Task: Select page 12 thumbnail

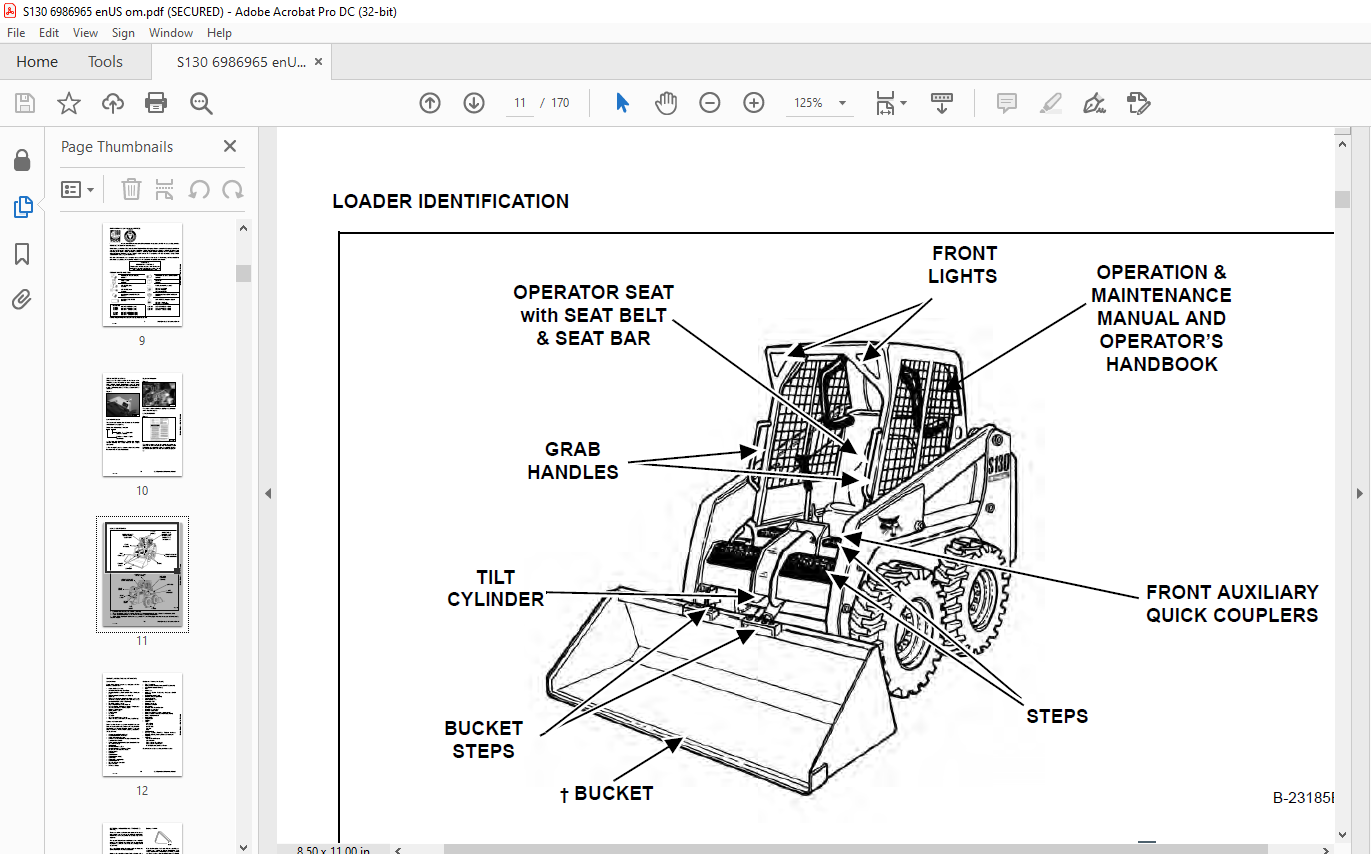Action: [141, 724]
